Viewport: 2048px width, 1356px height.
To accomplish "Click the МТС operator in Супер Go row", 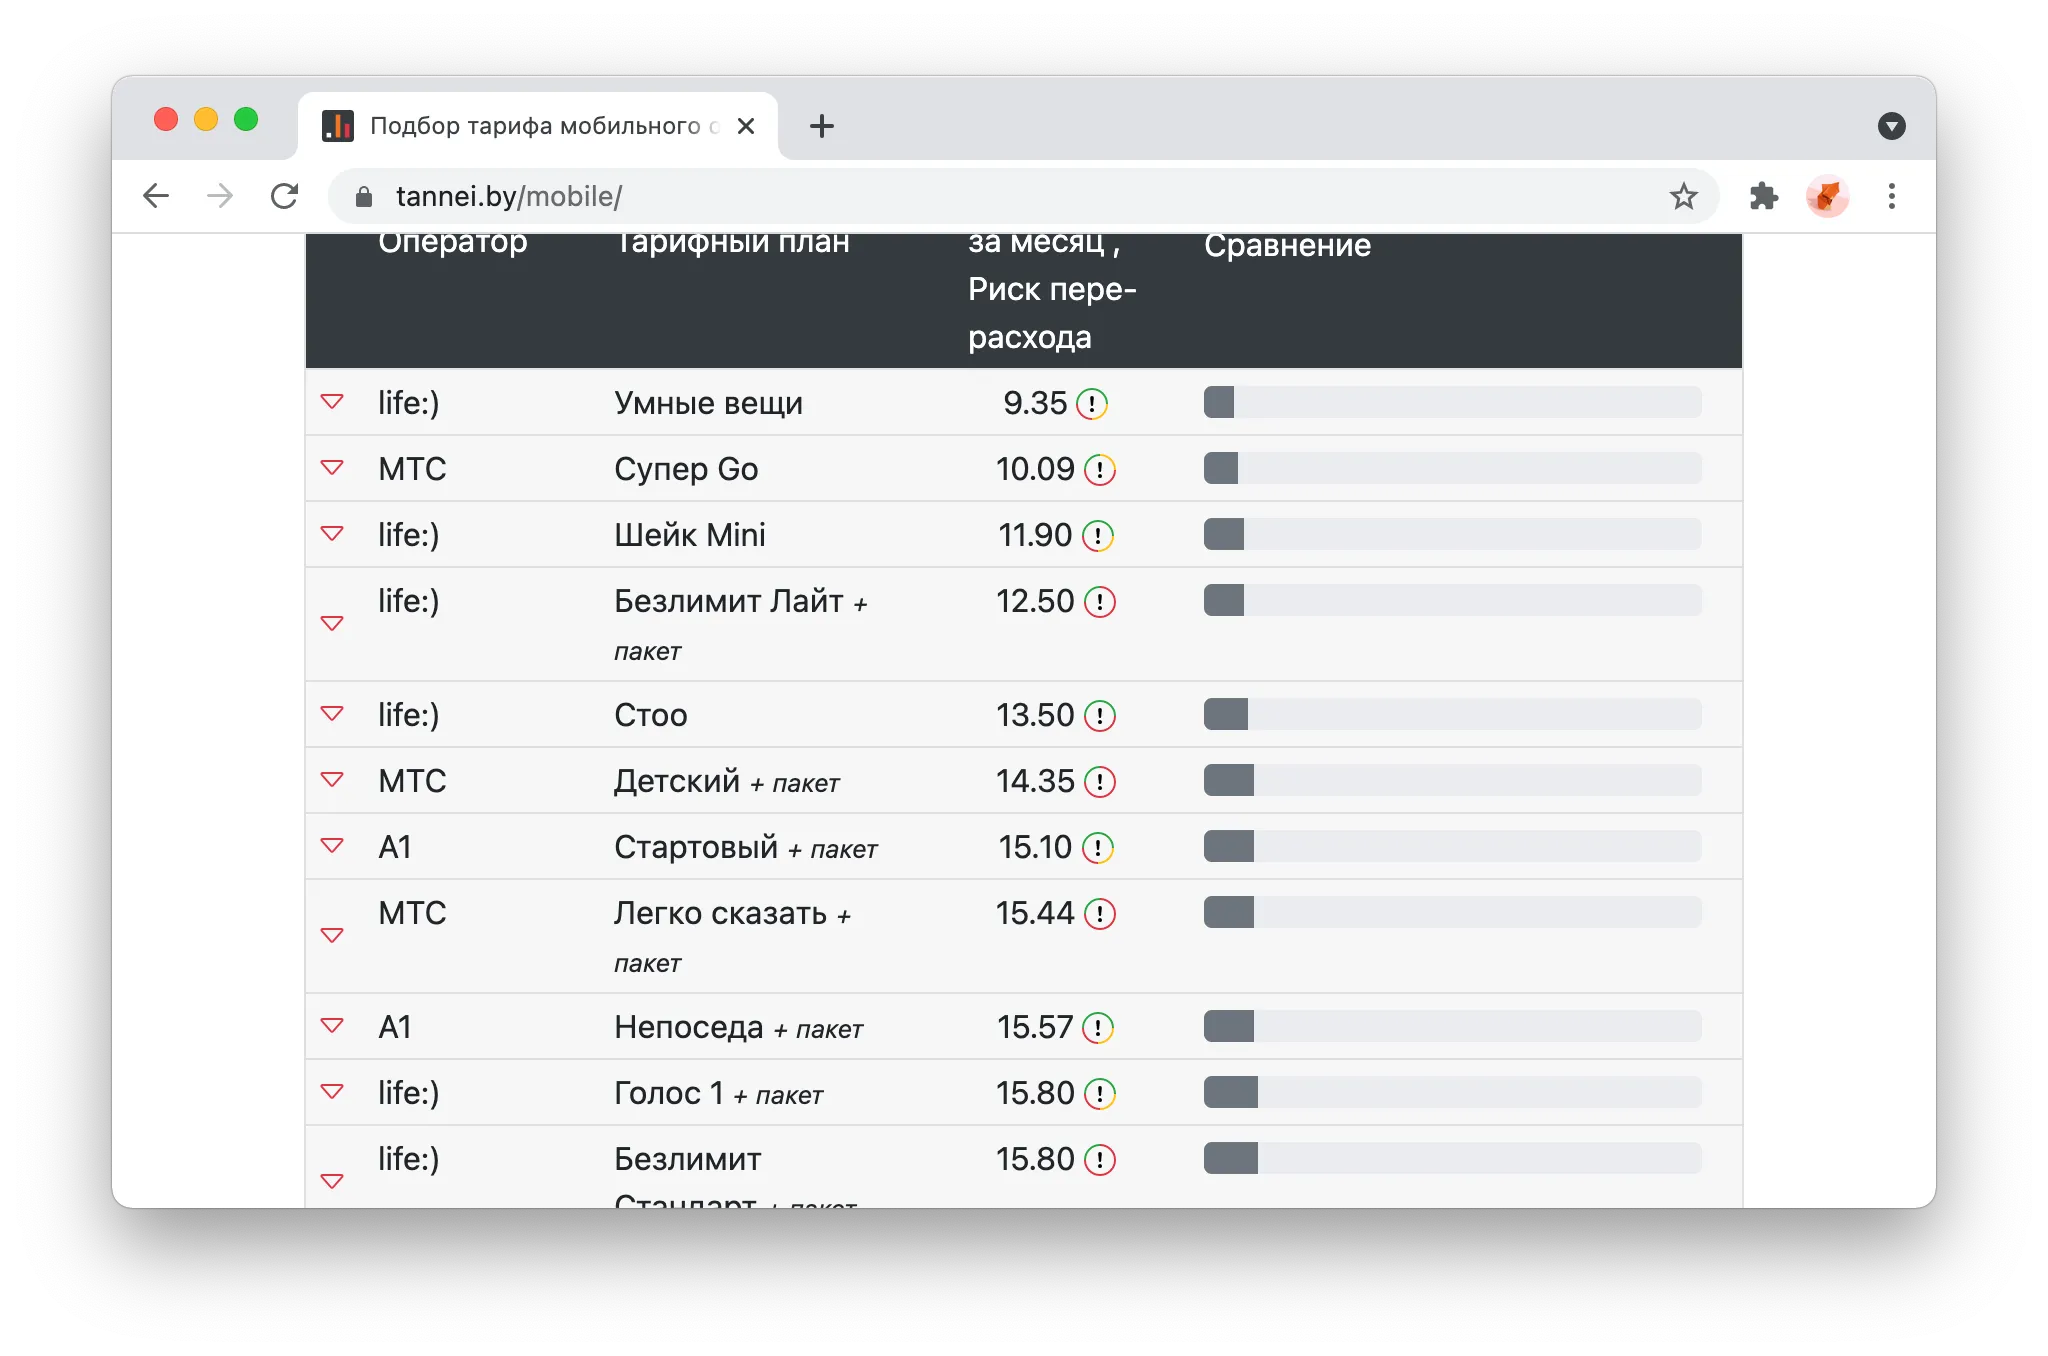I will [x=412, y=469].
